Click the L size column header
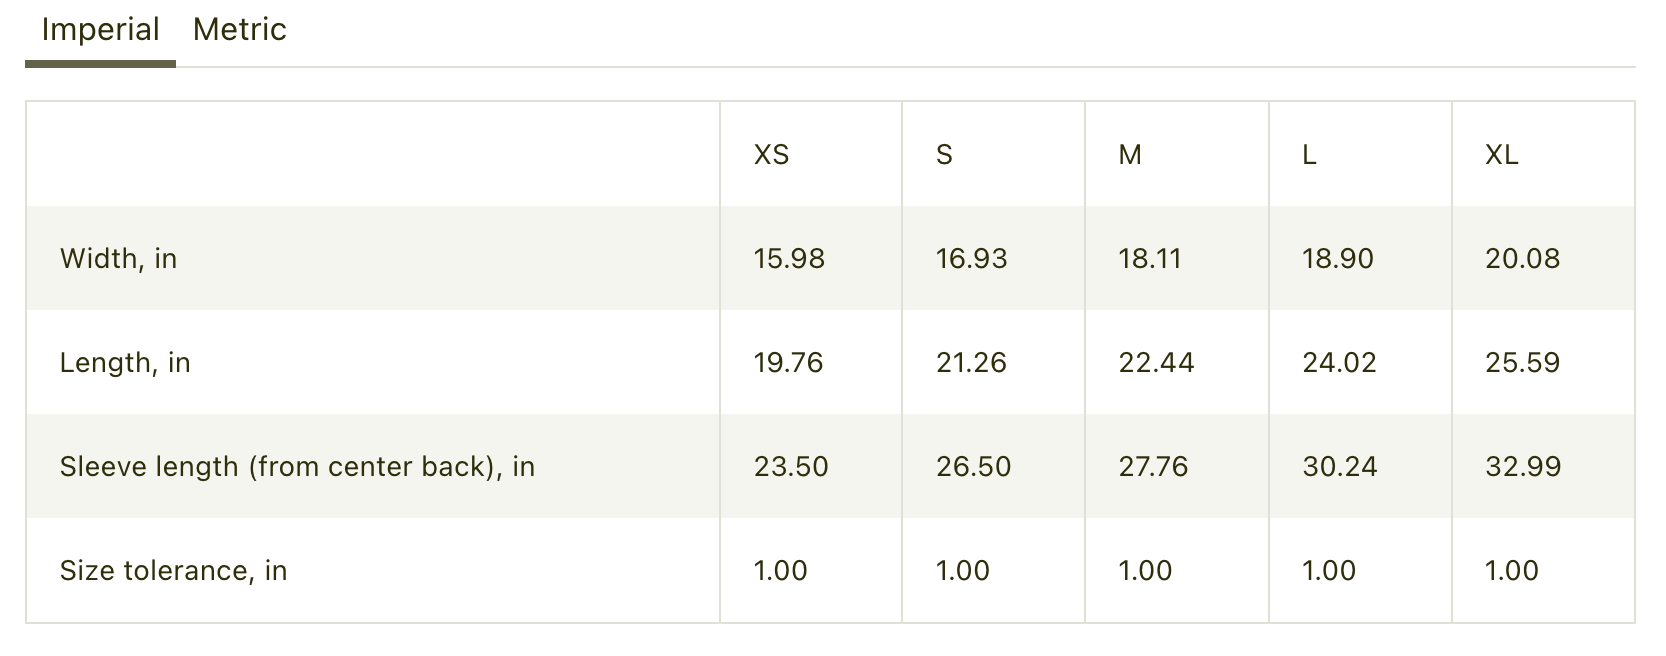Screen dimensions: 1666x656 [1309, 155]
